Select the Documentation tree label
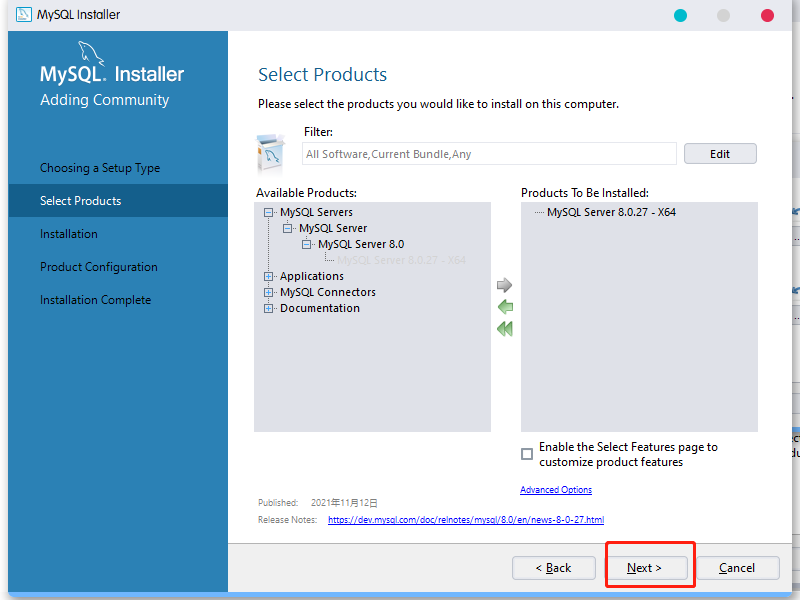The image size is (800, 600). point(320,309)
